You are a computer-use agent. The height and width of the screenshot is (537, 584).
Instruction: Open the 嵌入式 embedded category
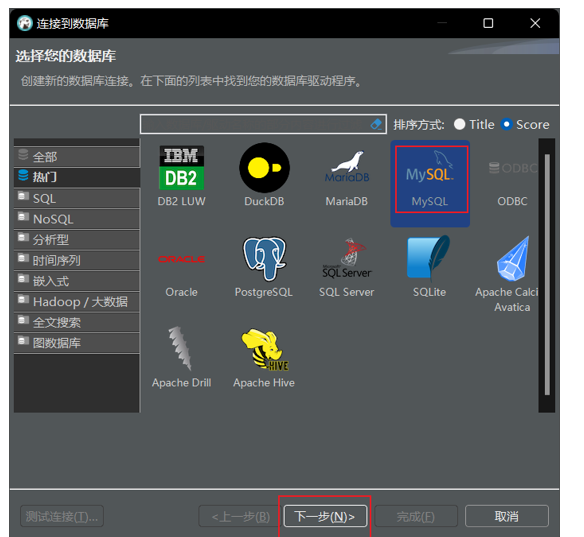(77, 281)
